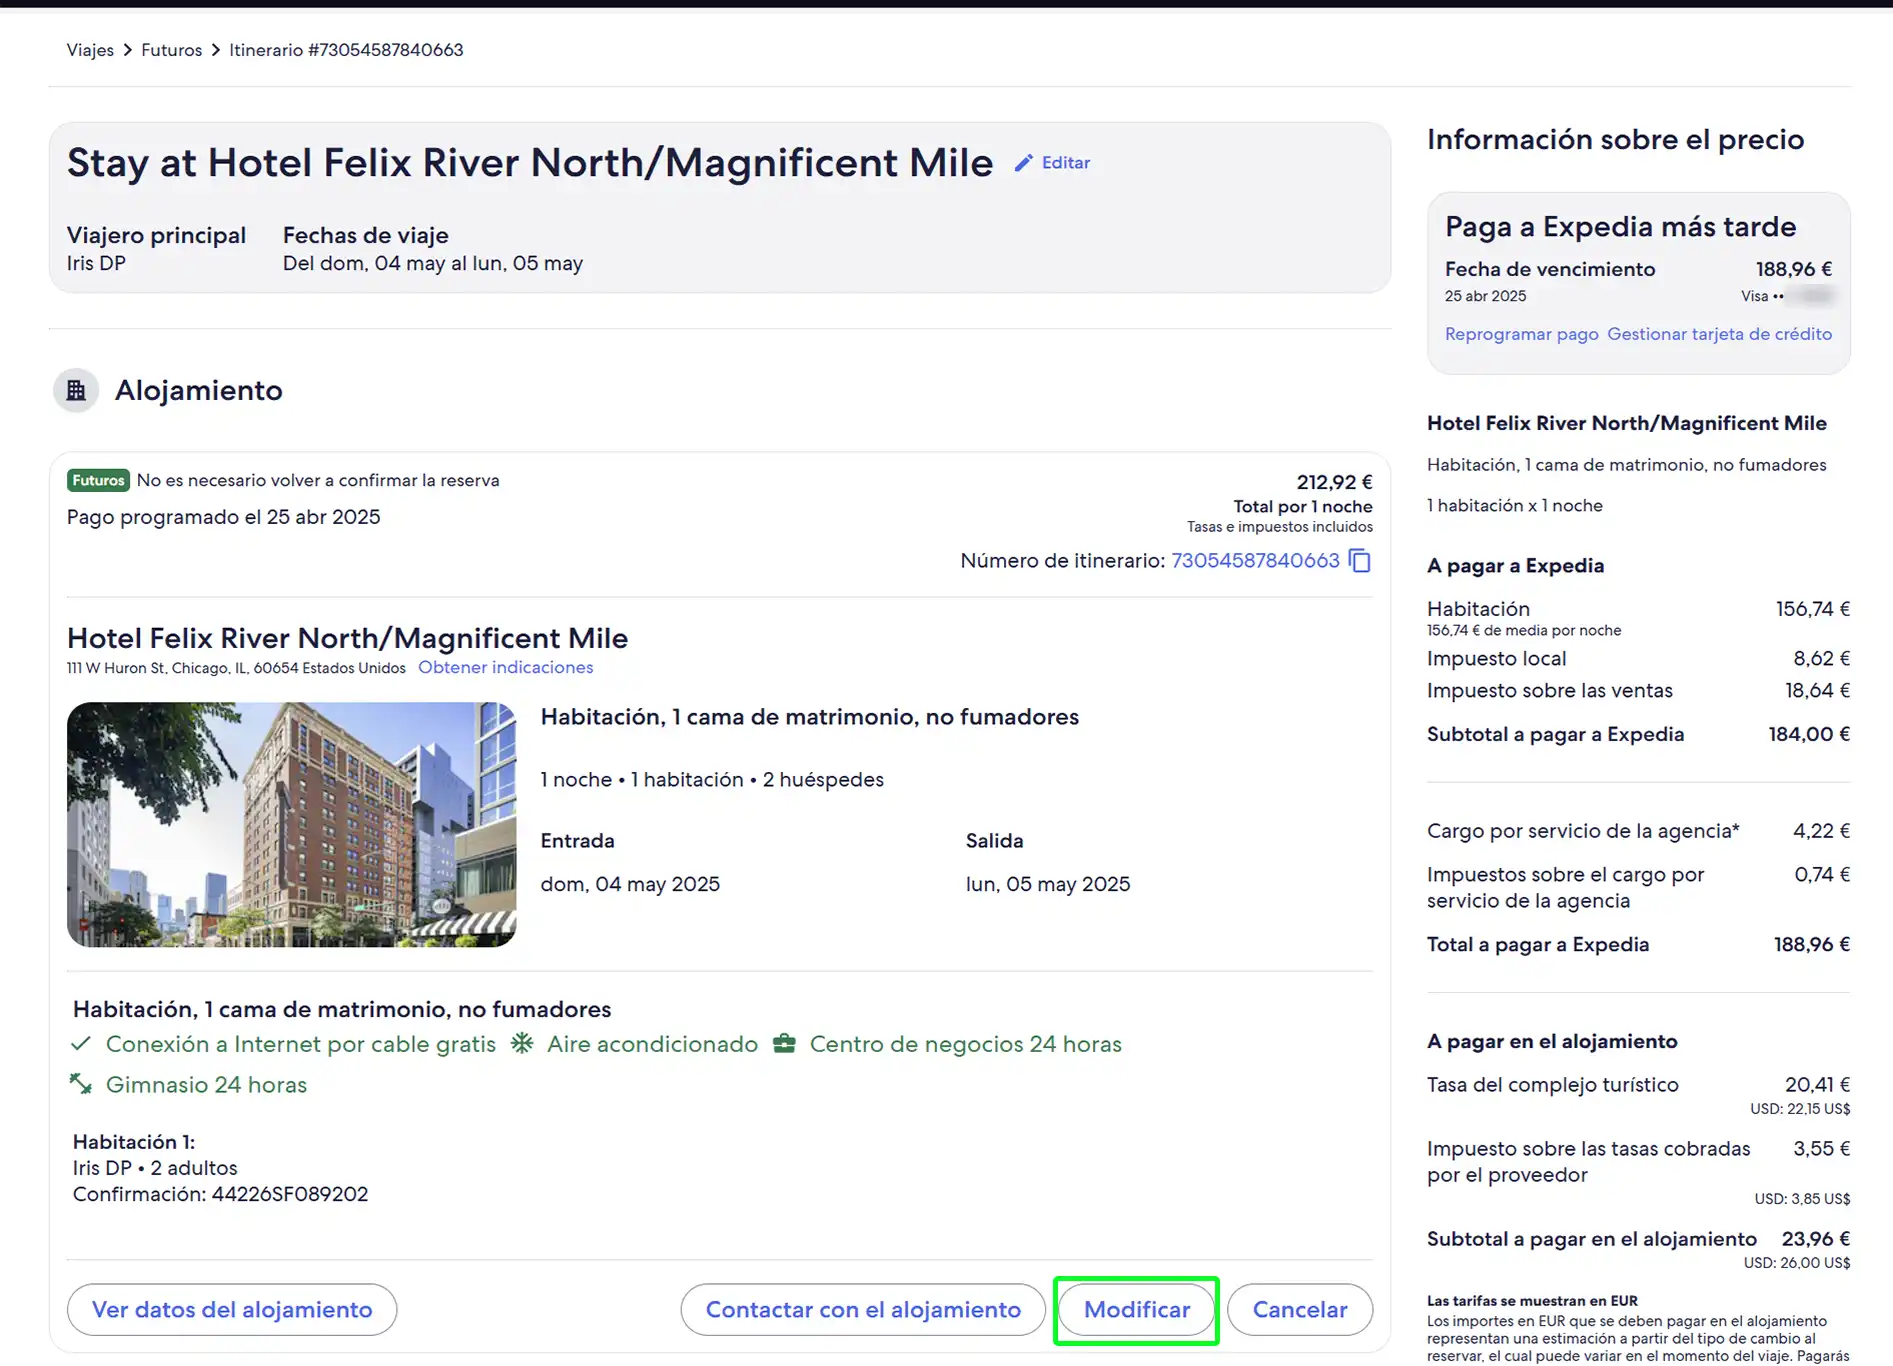Click Viajero principal name Iris DP
The image size is (1893, 1366).
(x=96, y=263)
